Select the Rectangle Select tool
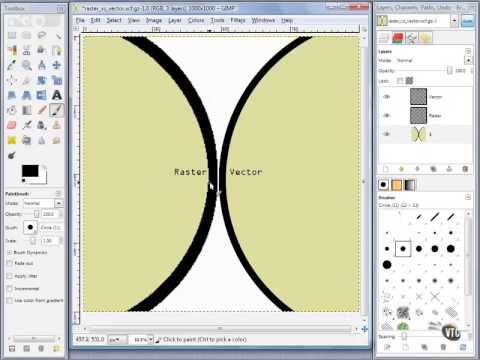The image size is (480, 360). point(12,35)
